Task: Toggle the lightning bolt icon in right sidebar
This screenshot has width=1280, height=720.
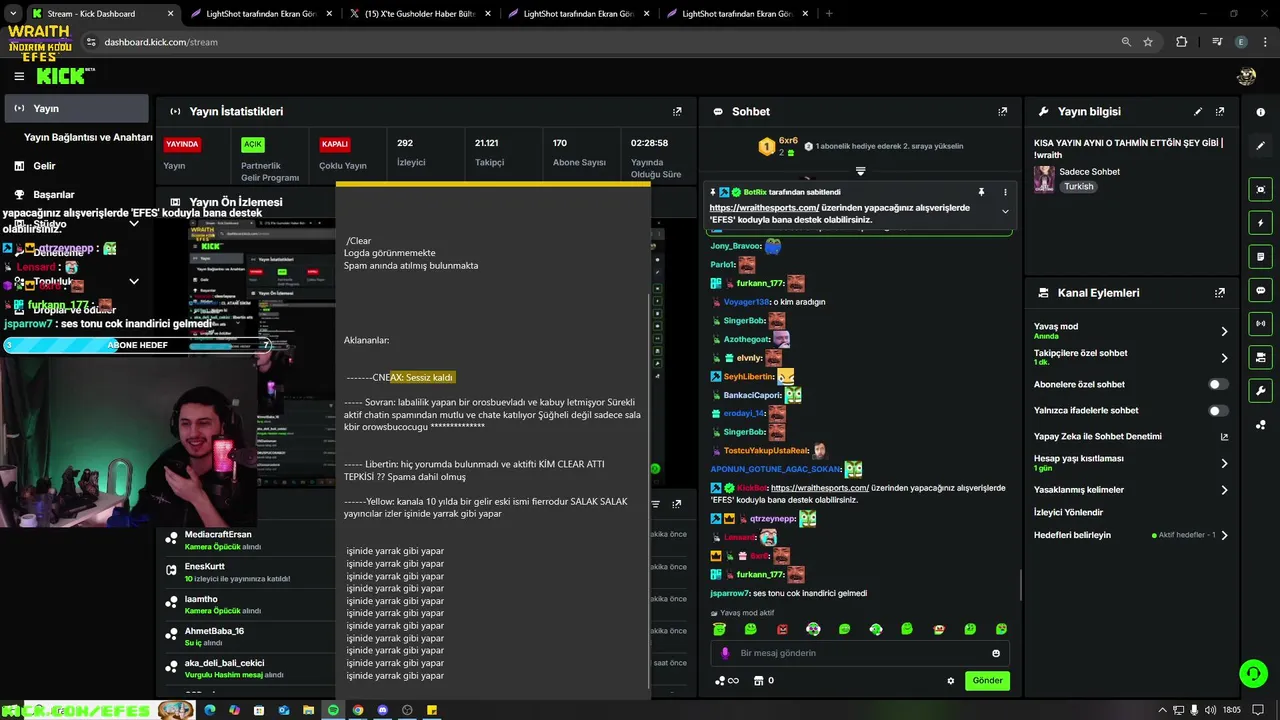Action: 1261,223
